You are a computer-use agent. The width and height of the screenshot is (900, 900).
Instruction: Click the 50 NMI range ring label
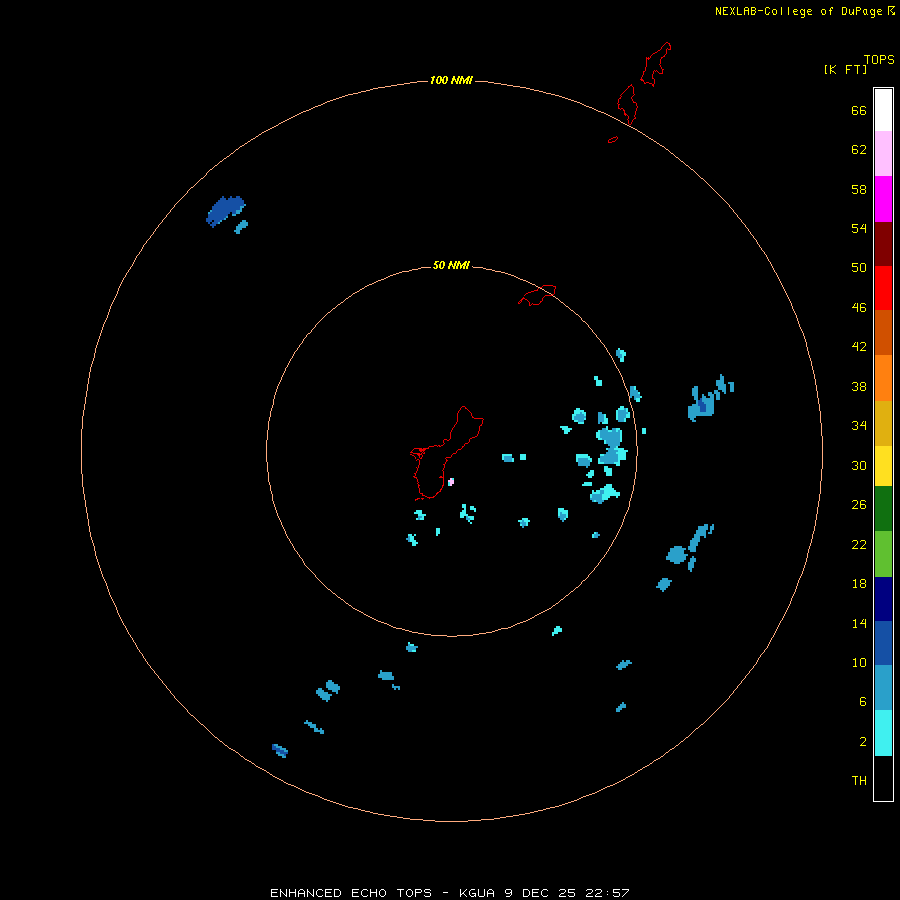[x=451, y=265]
